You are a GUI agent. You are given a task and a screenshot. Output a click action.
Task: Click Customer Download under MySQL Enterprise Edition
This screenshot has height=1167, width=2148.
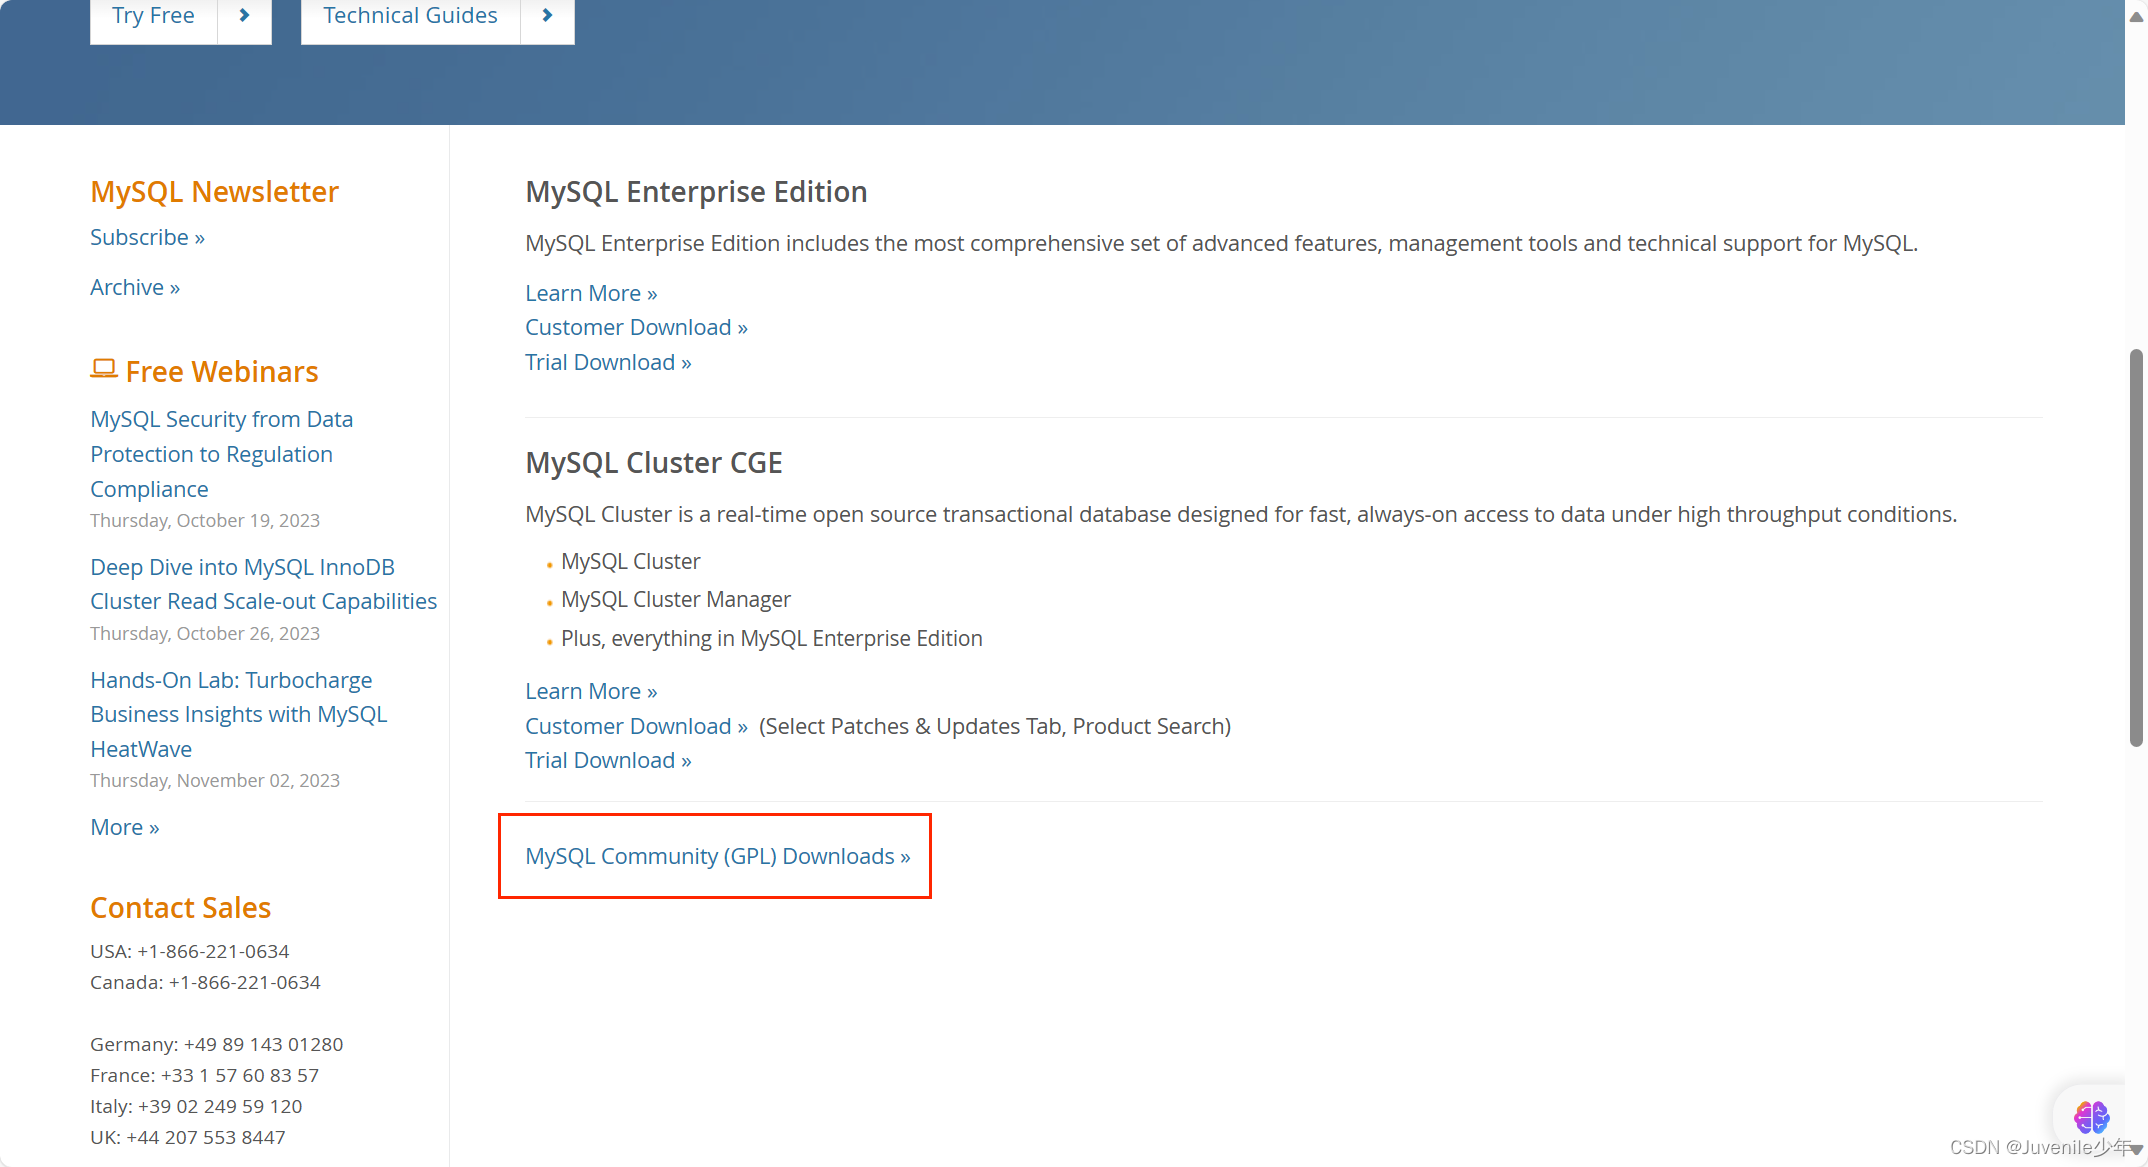pos(636,327)
